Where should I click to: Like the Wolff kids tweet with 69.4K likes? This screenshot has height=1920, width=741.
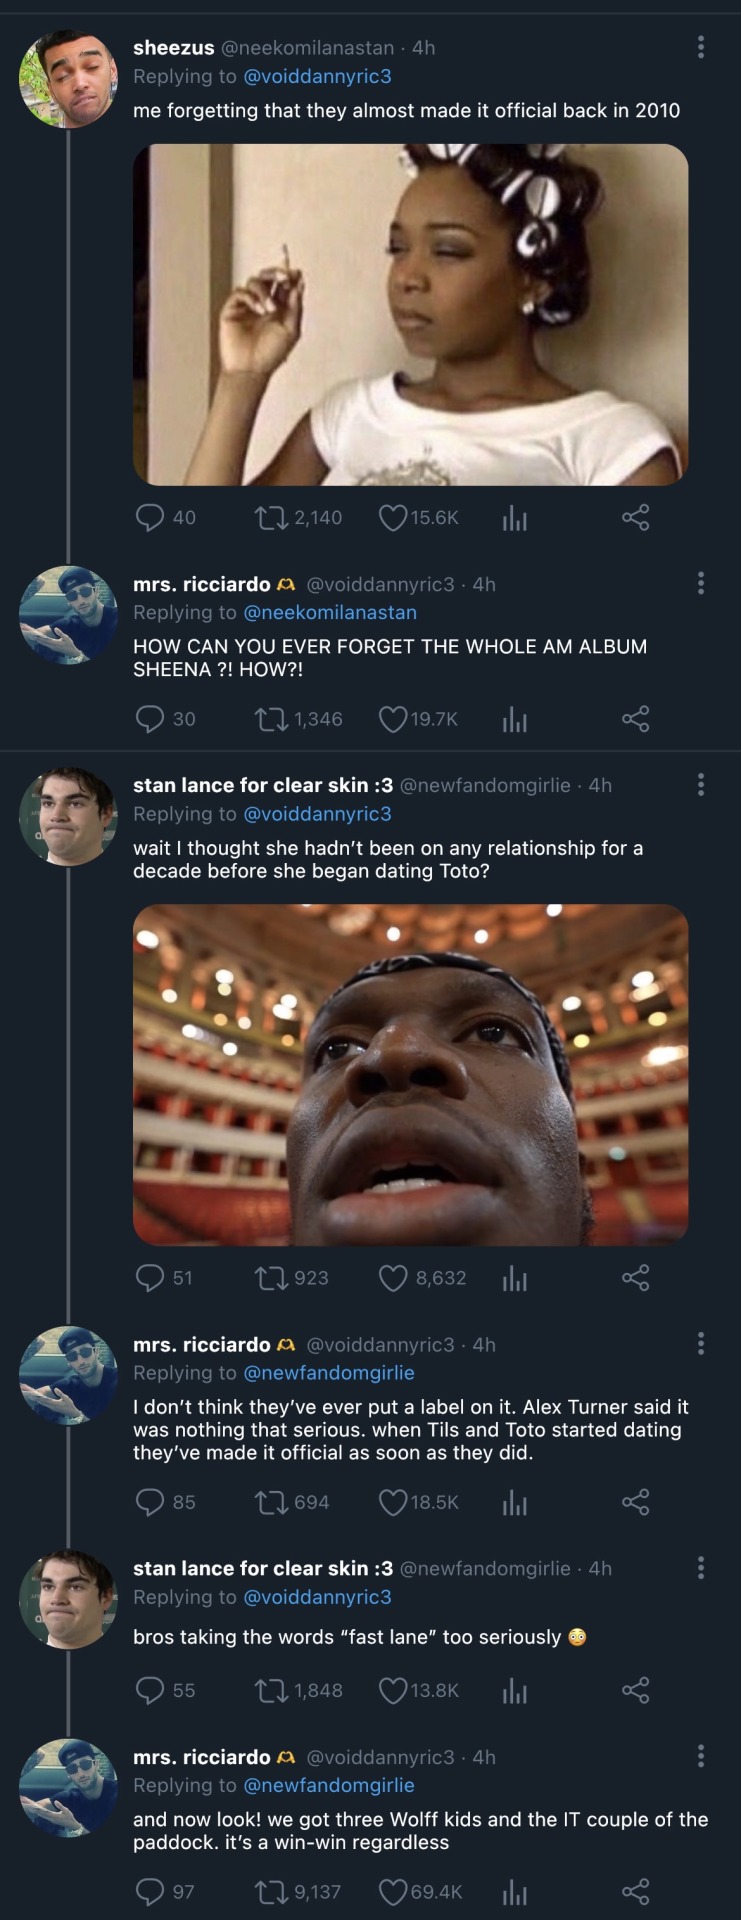[393, 1892]
